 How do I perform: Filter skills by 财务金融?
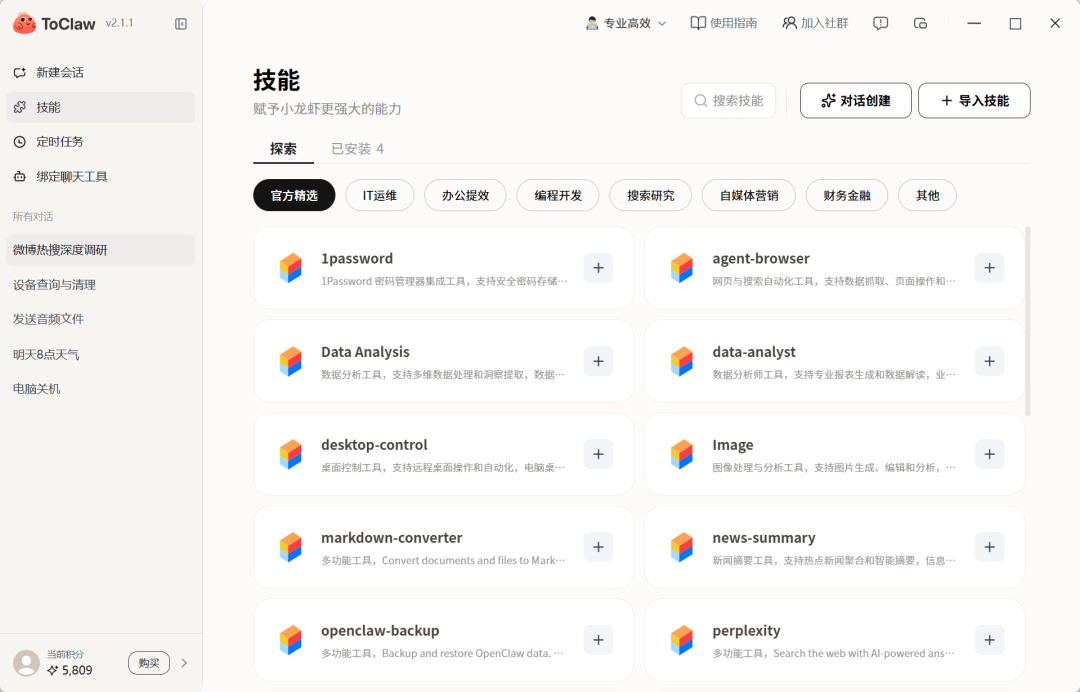pos(847,196)
